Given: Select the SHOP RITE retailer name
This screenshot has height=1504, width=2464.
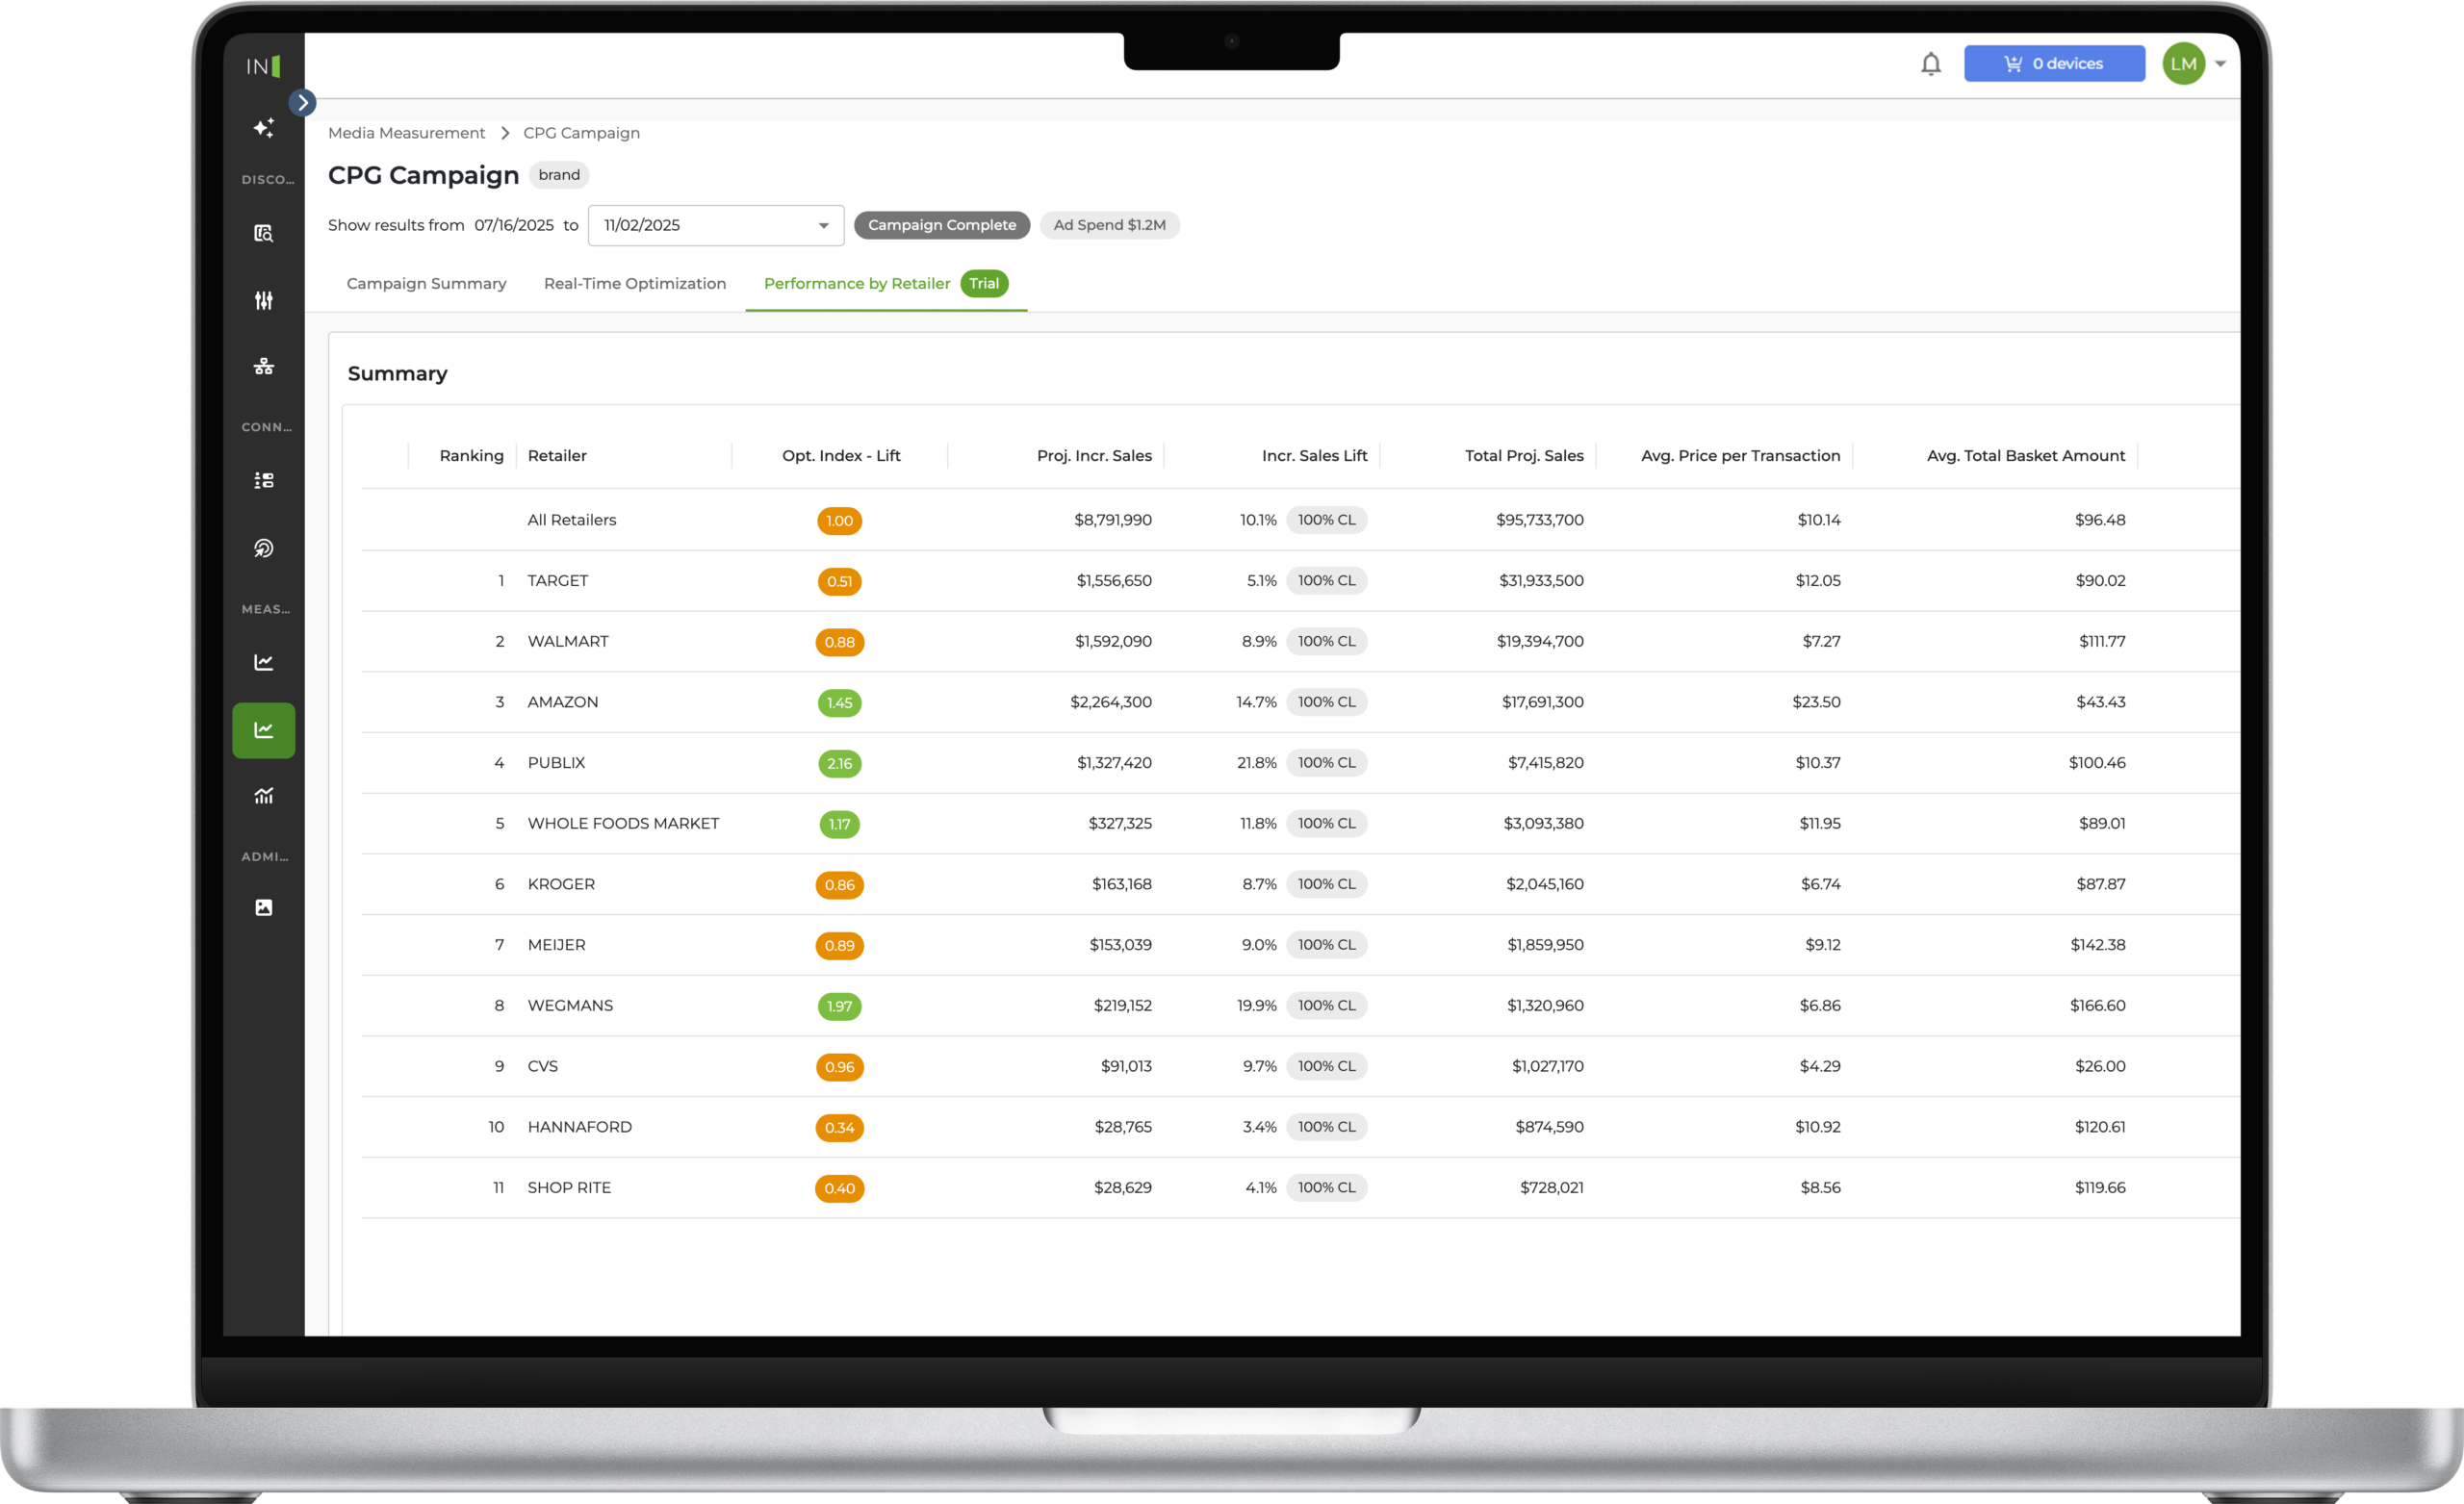Looking at the screenshot, I should coord(569,1188).
